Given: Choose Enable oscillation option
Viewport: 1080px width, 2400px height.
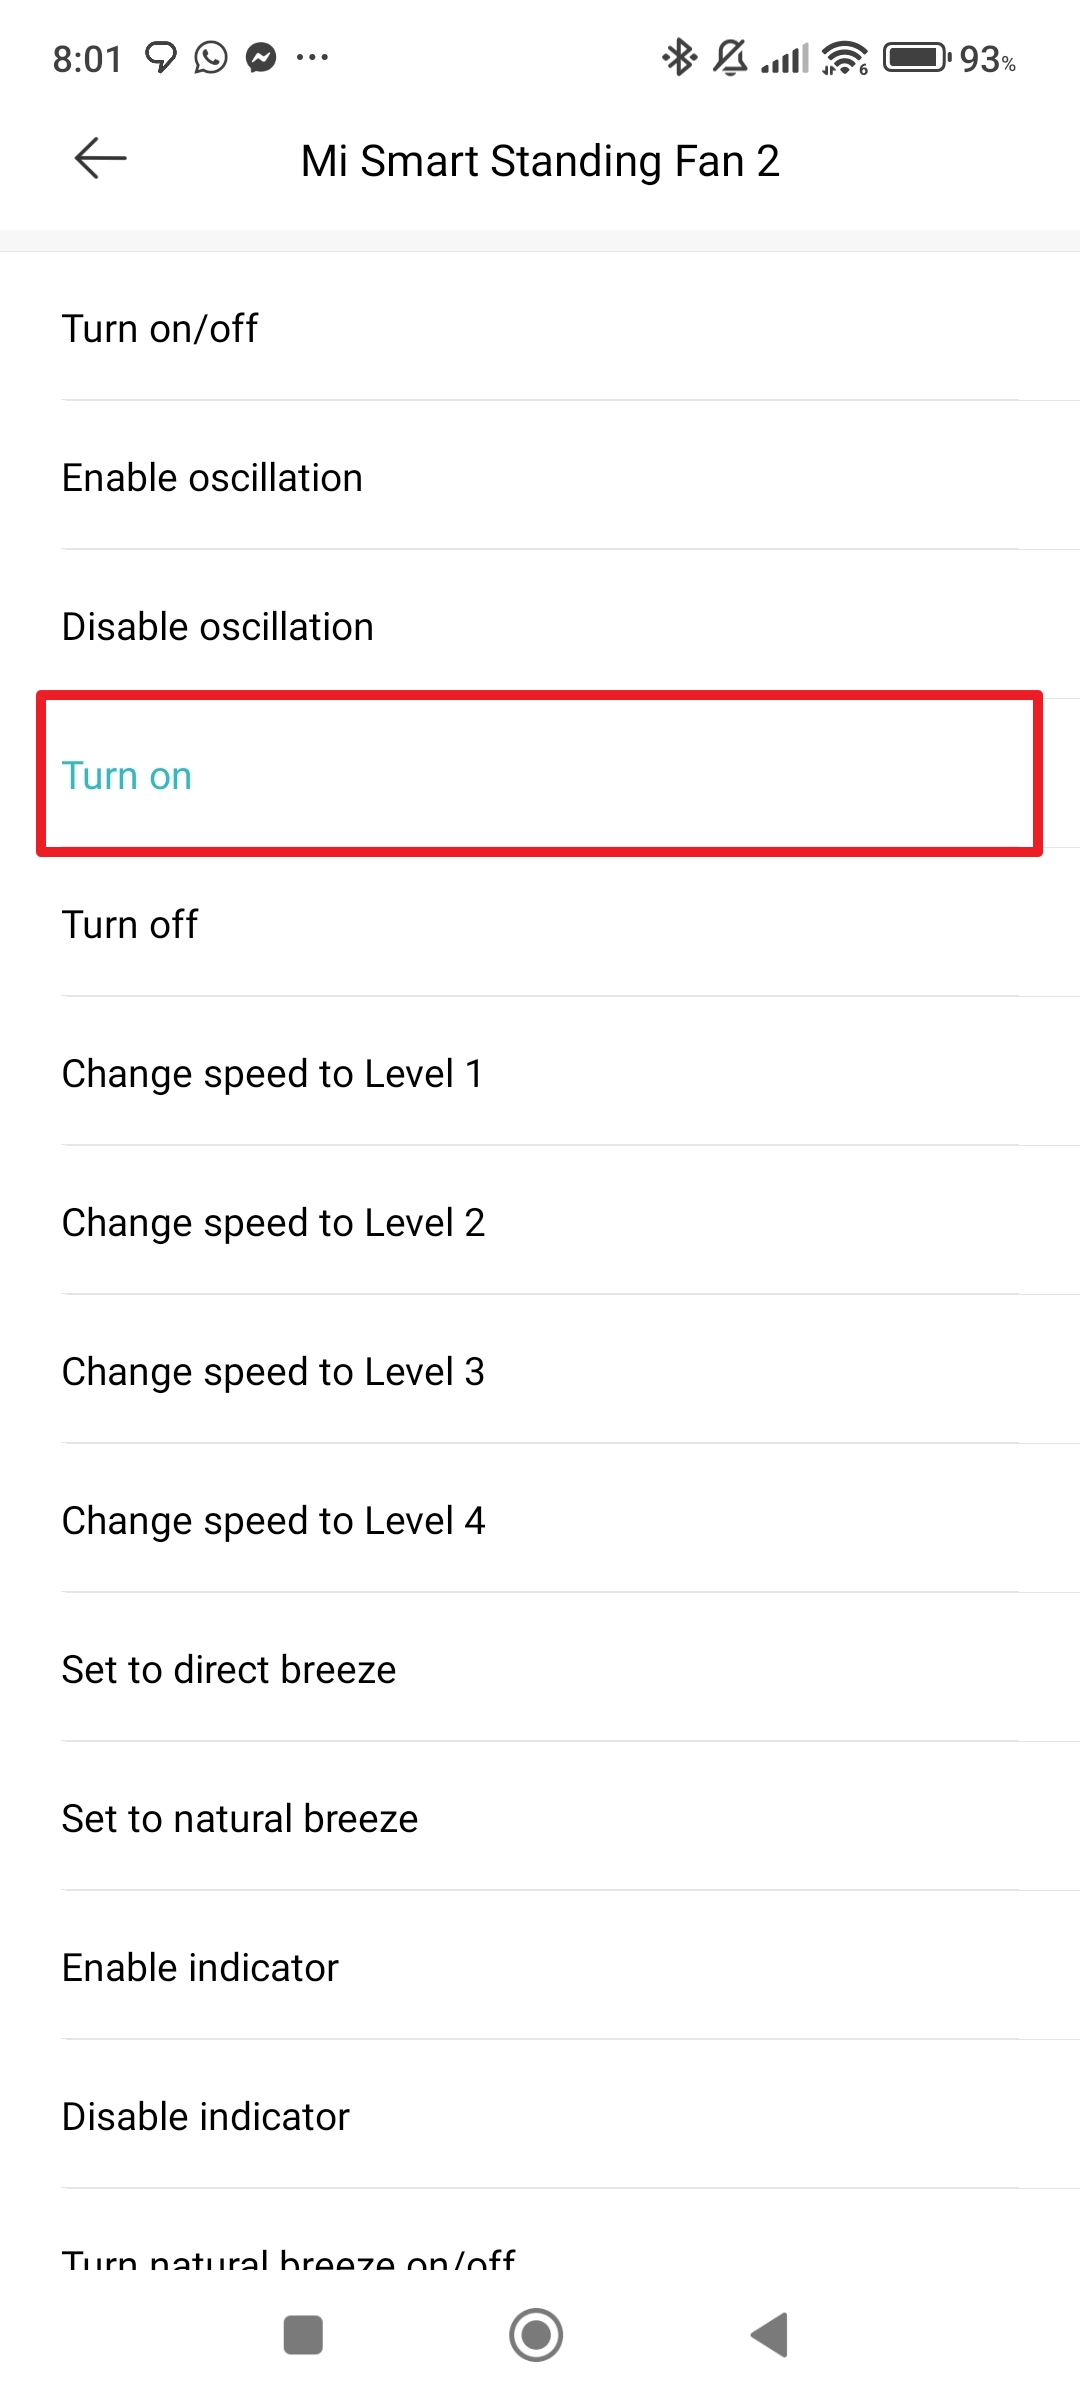Looking at the screenshot, I should [540, 477].
